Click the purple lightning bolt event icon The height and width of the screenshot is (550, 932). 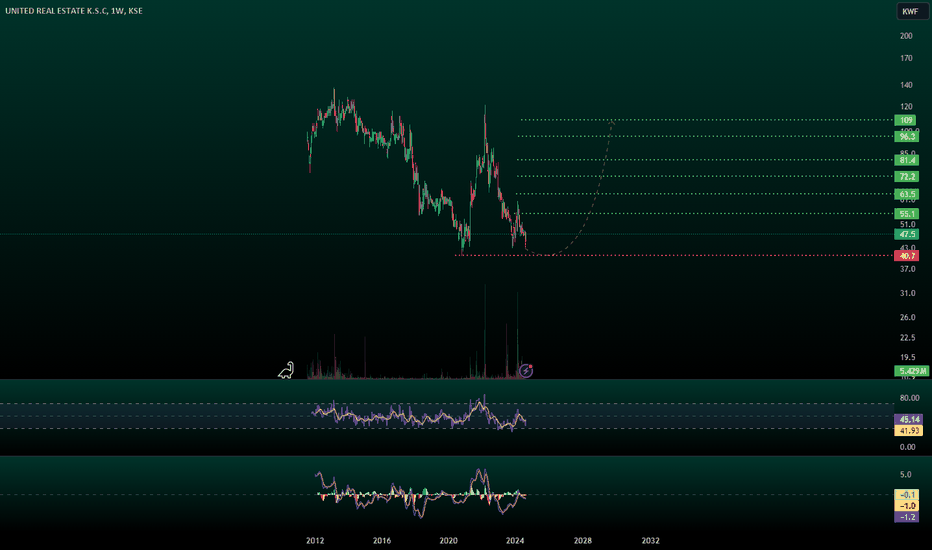(526, 371)
